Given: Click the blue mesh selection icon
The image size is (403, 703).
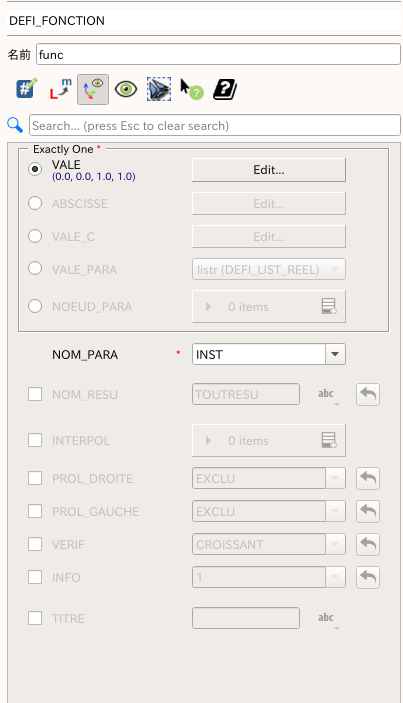Looking at the screenshot, I should coord(159,89).
